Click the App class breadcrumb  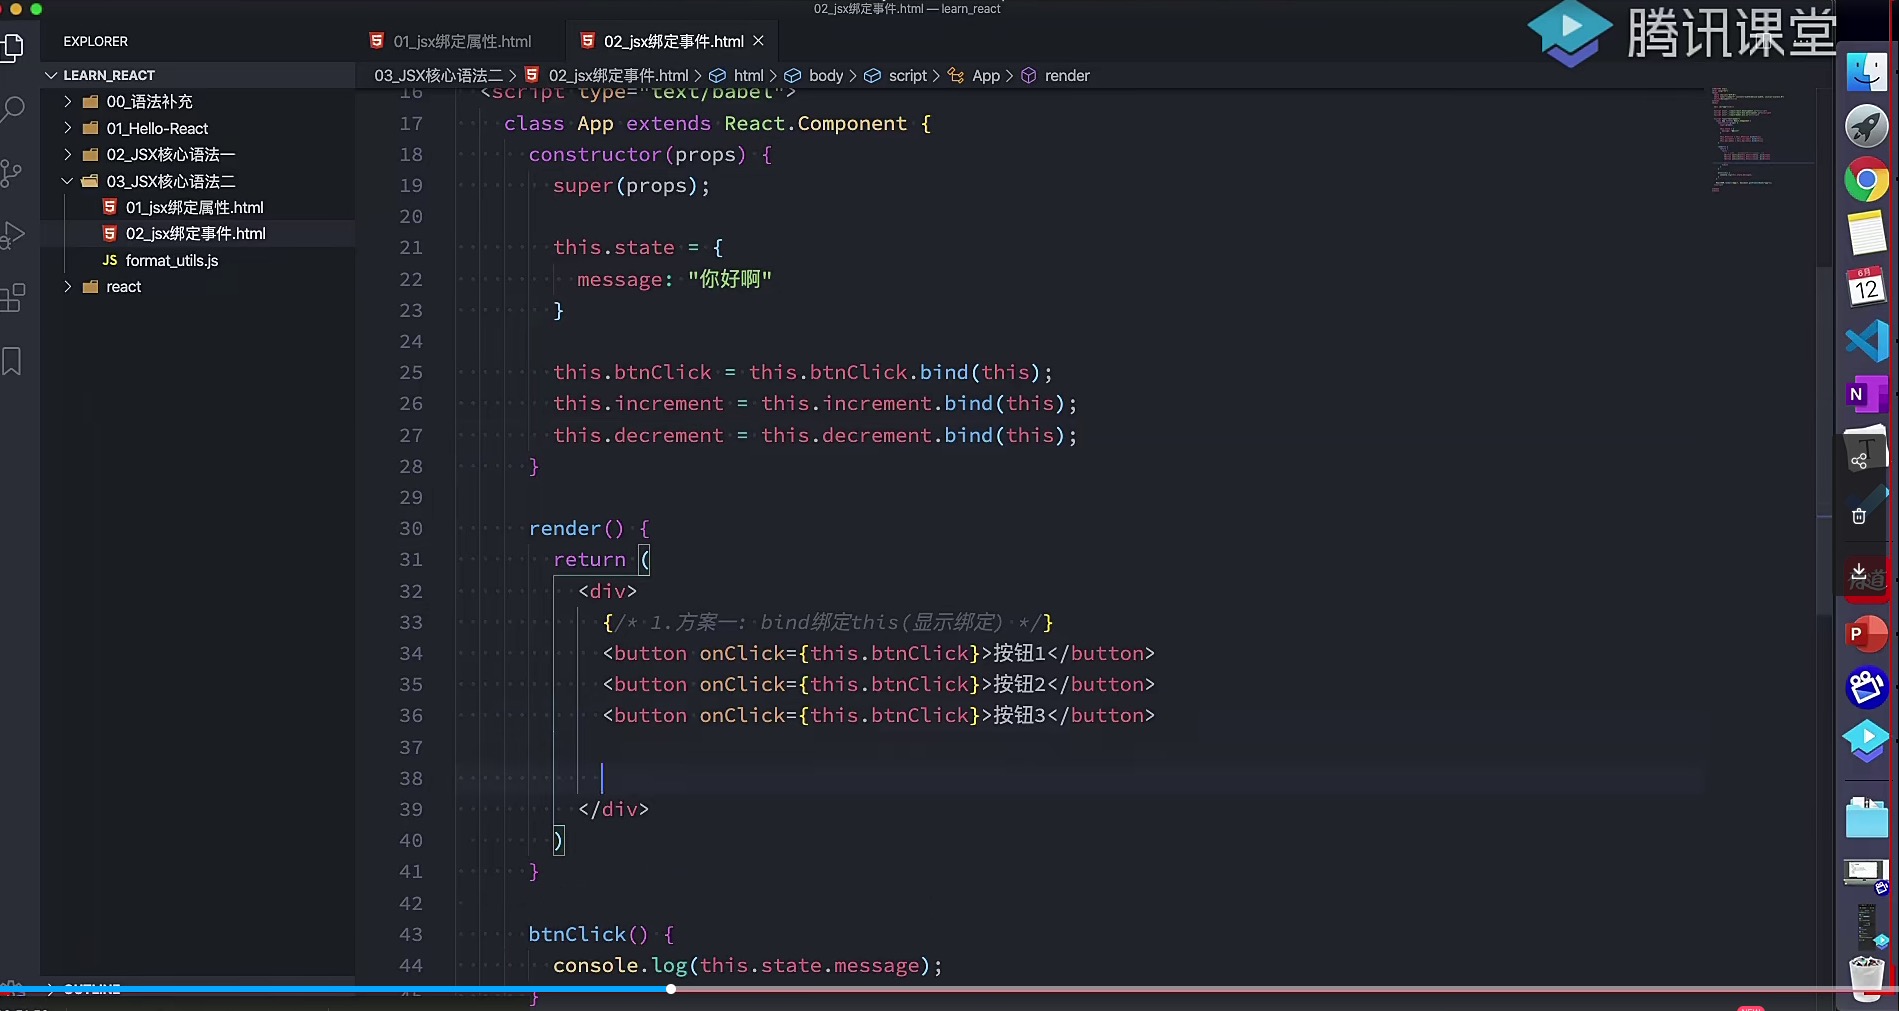985,75
